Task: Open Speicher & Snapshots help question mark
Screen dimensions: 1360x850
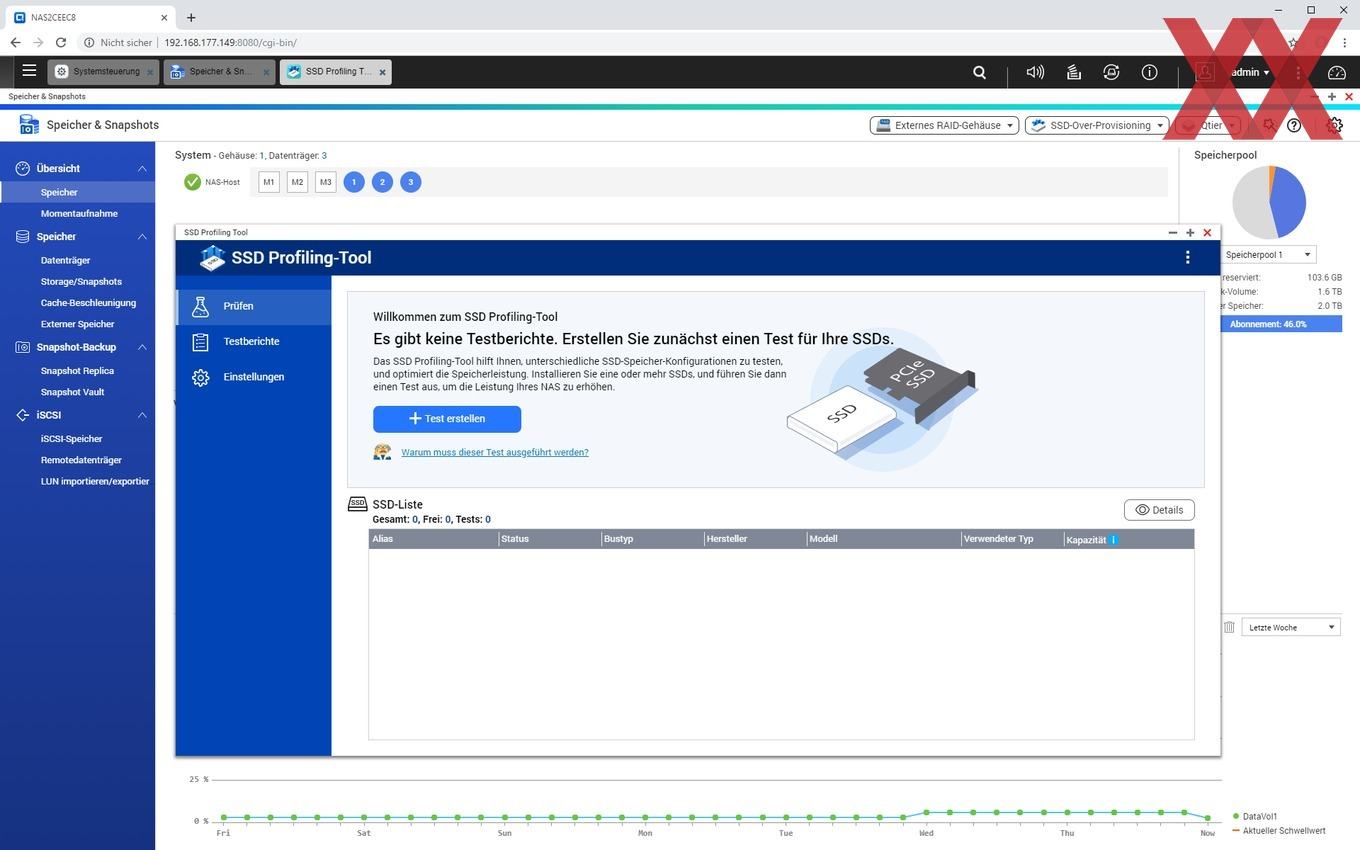Action: pos(1294,125)
